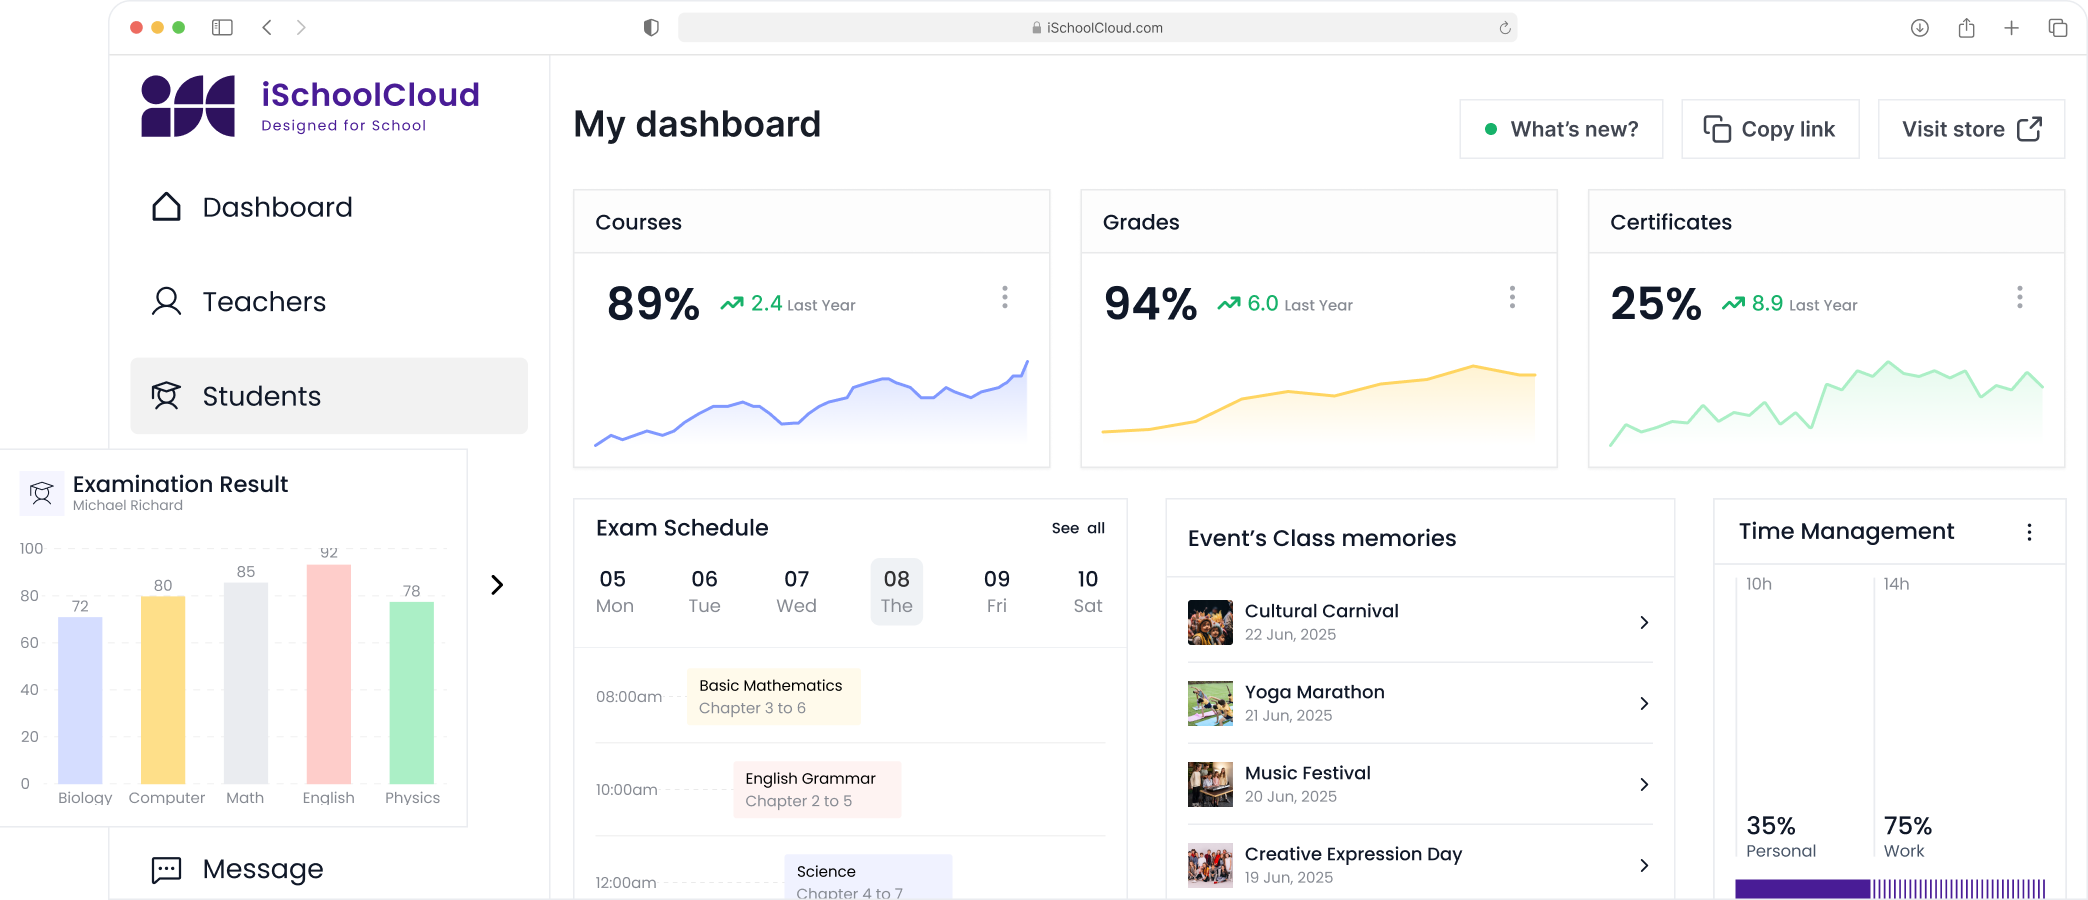Click the Safari downloads icon
This screenshot has width=2088, height=900.
(1919, 28)
